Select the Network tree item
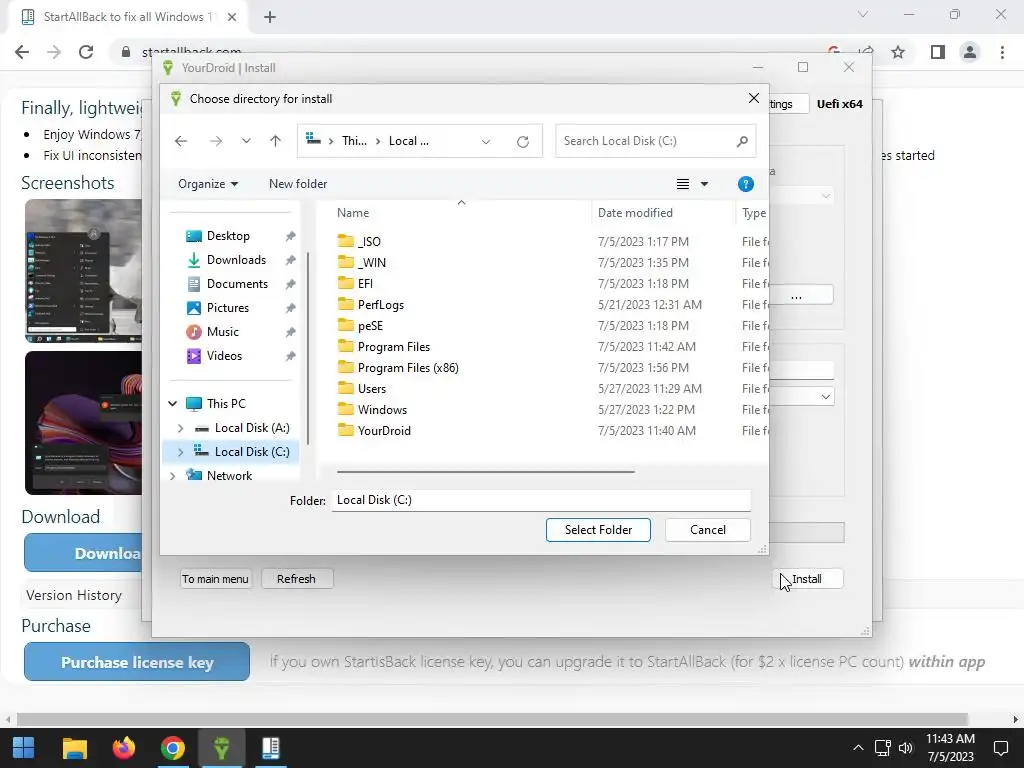The width and height of the screenshot is (1024, 768). 229,476
